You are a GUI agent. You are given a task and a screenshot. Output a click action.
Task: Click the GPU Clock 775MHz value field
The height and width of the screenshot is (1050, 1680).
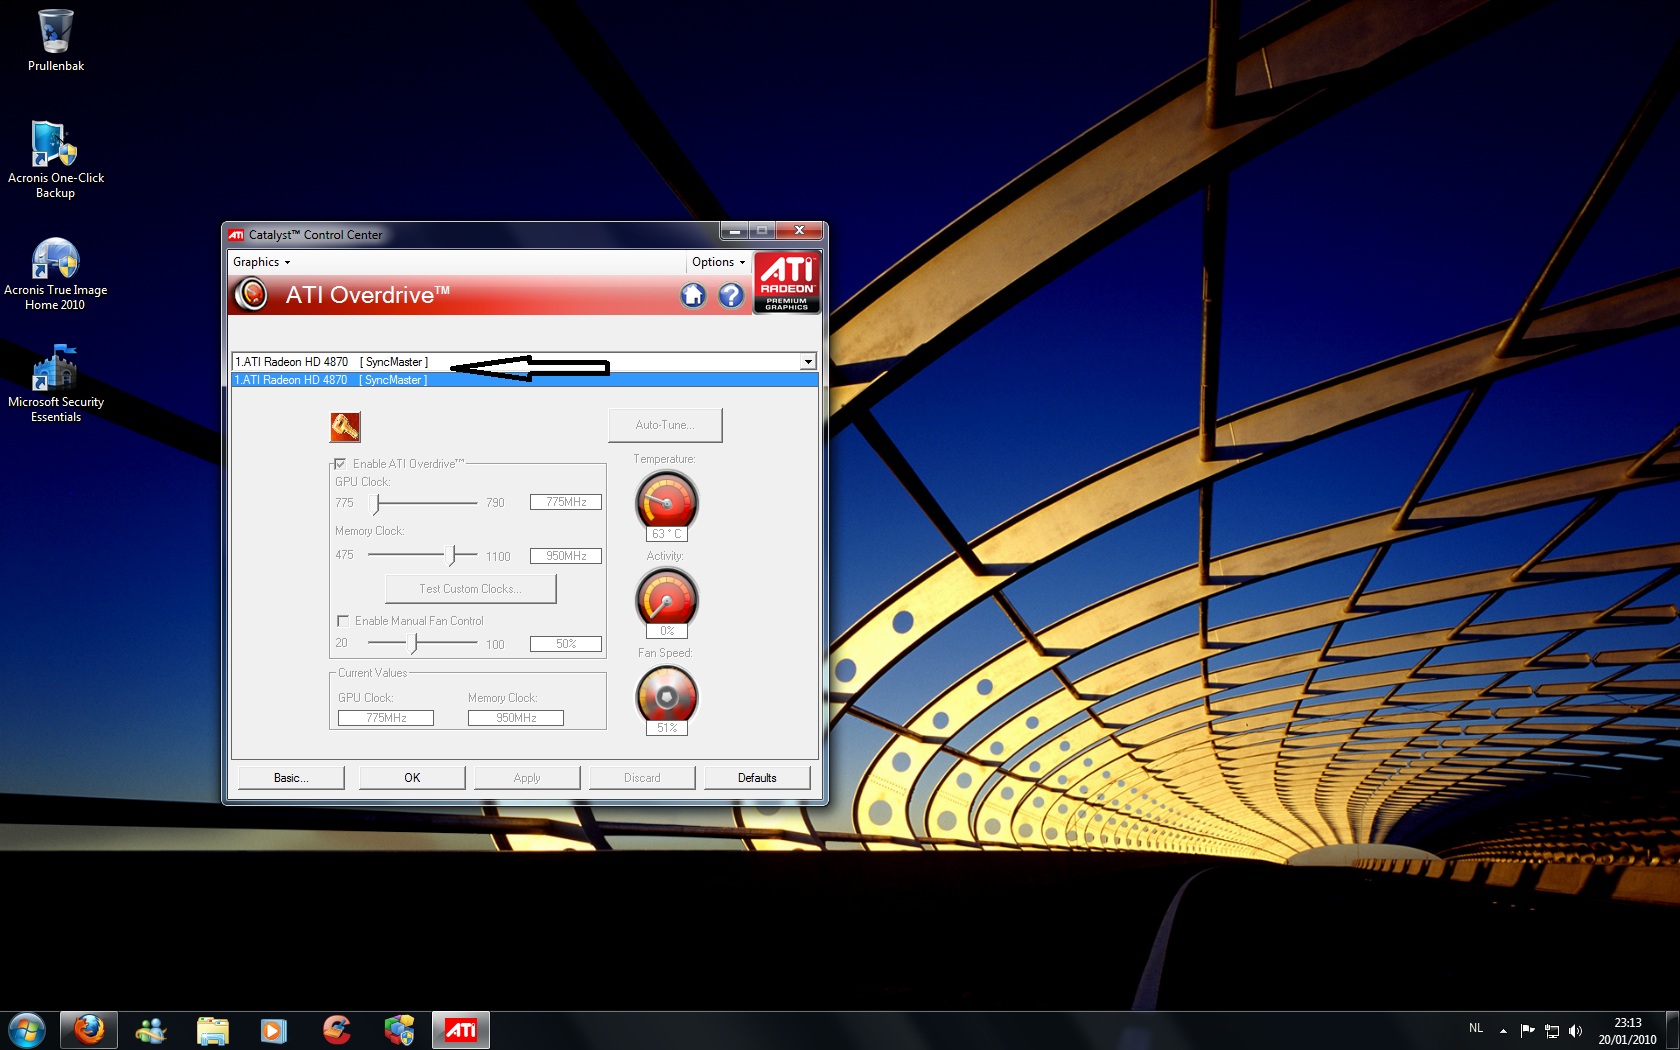[566, 502]
